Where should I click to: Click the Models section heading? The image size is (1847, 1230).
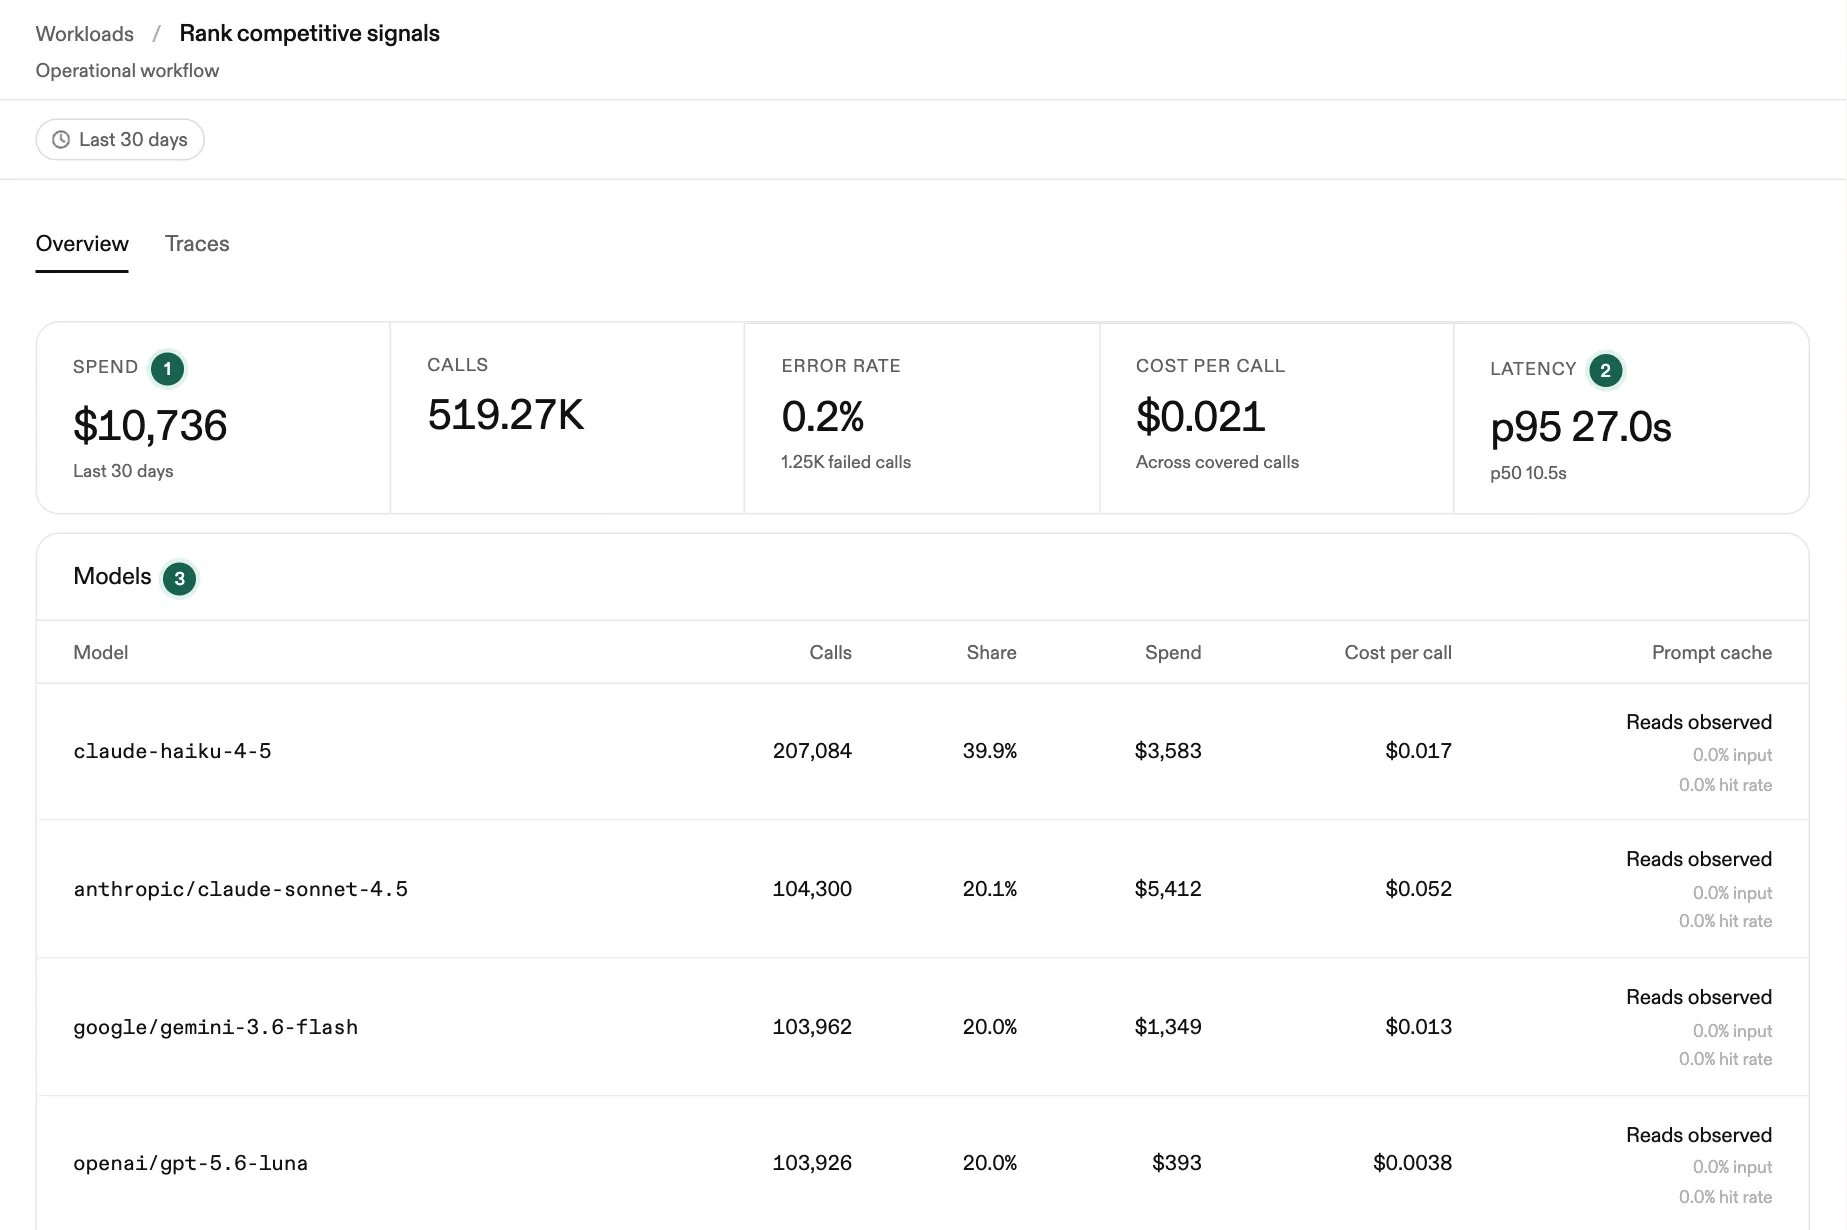[x=112, y=577]
